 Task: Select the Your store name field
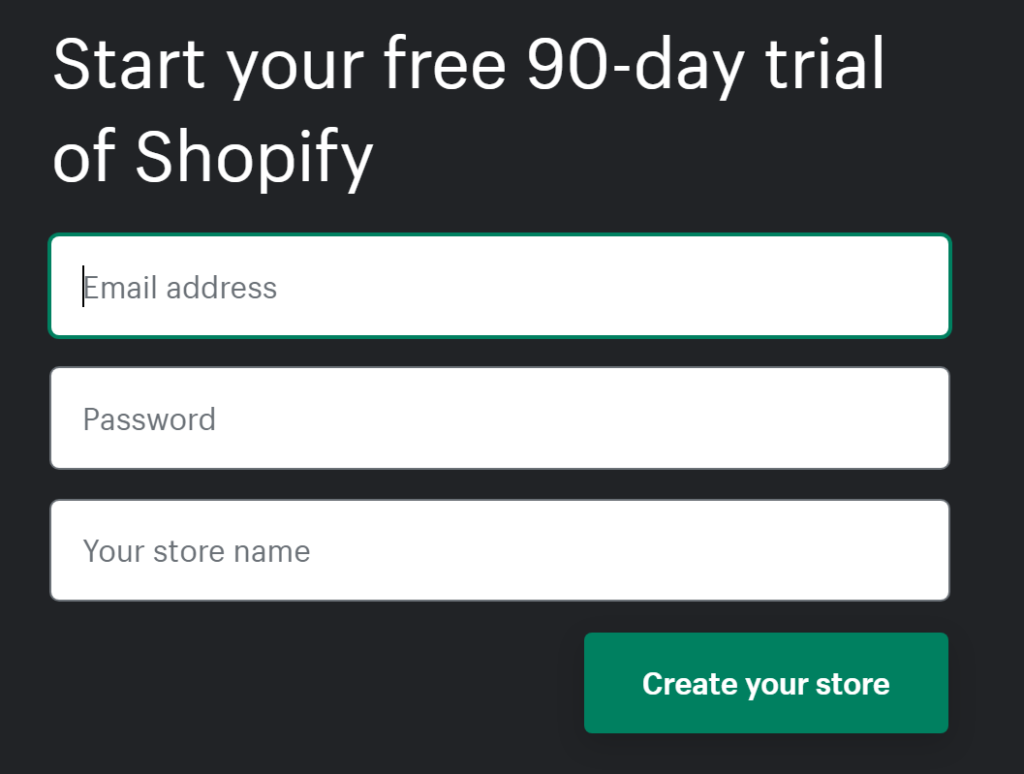point(500,550)
